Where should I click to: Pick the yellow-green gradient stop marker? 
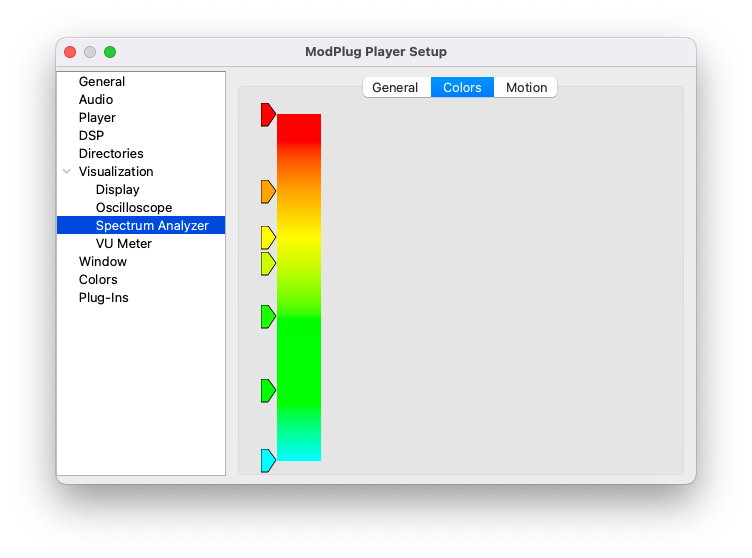click(267, 264)
